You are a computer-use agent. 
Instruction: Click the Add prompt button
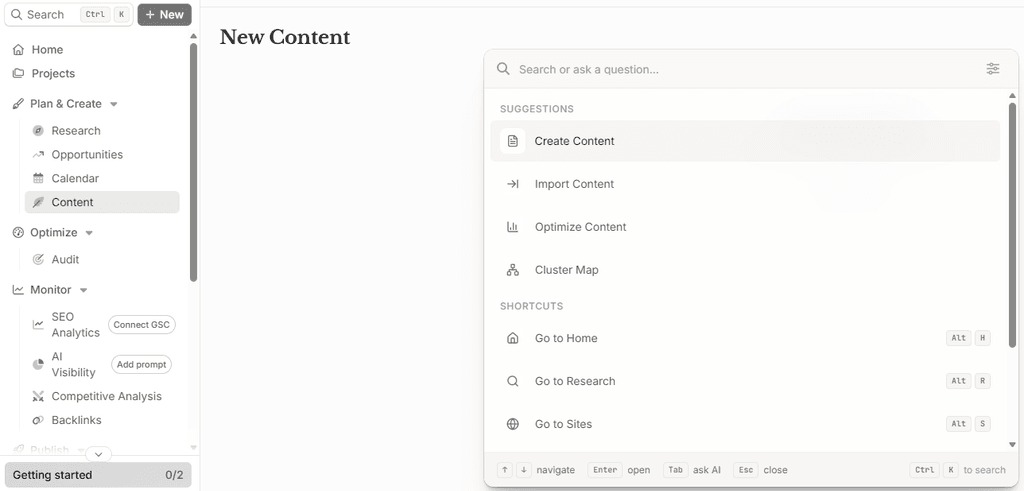142,364
